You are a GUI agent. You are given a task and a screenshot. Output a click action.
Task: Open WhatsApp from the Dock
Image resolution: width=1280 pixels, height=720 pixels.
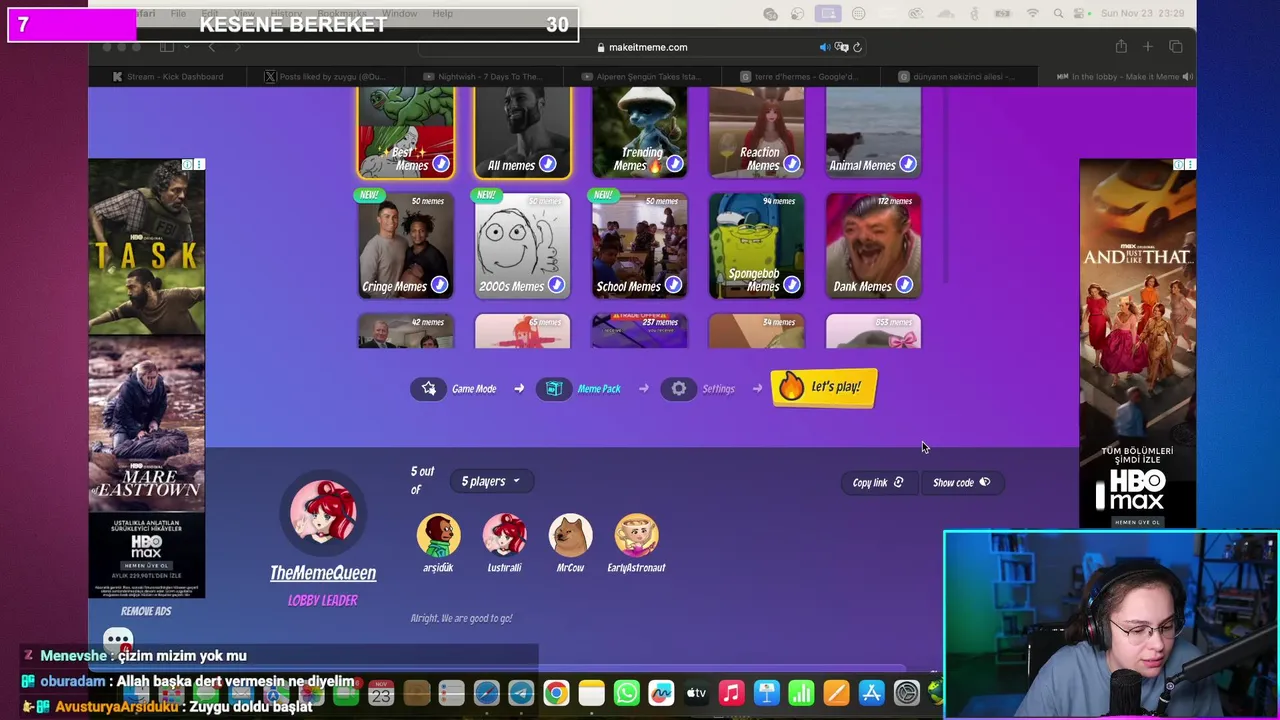626,693
